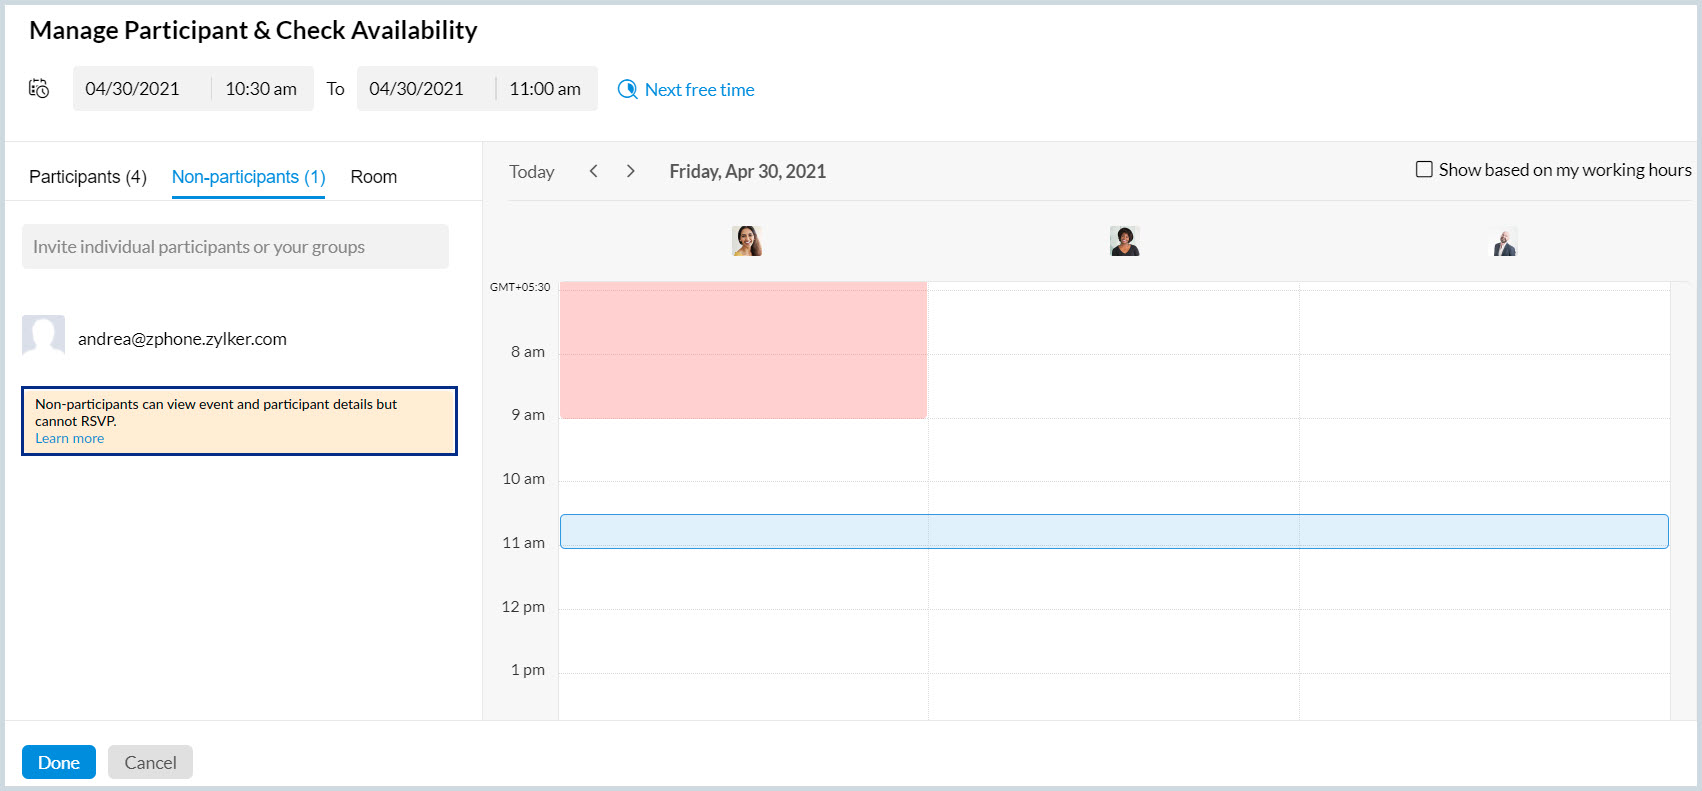Viewport: 1702px width, 791px height.
Task: Click the second participant's avatar photo
Action: pyautogui.click(x=1125, y=241)
